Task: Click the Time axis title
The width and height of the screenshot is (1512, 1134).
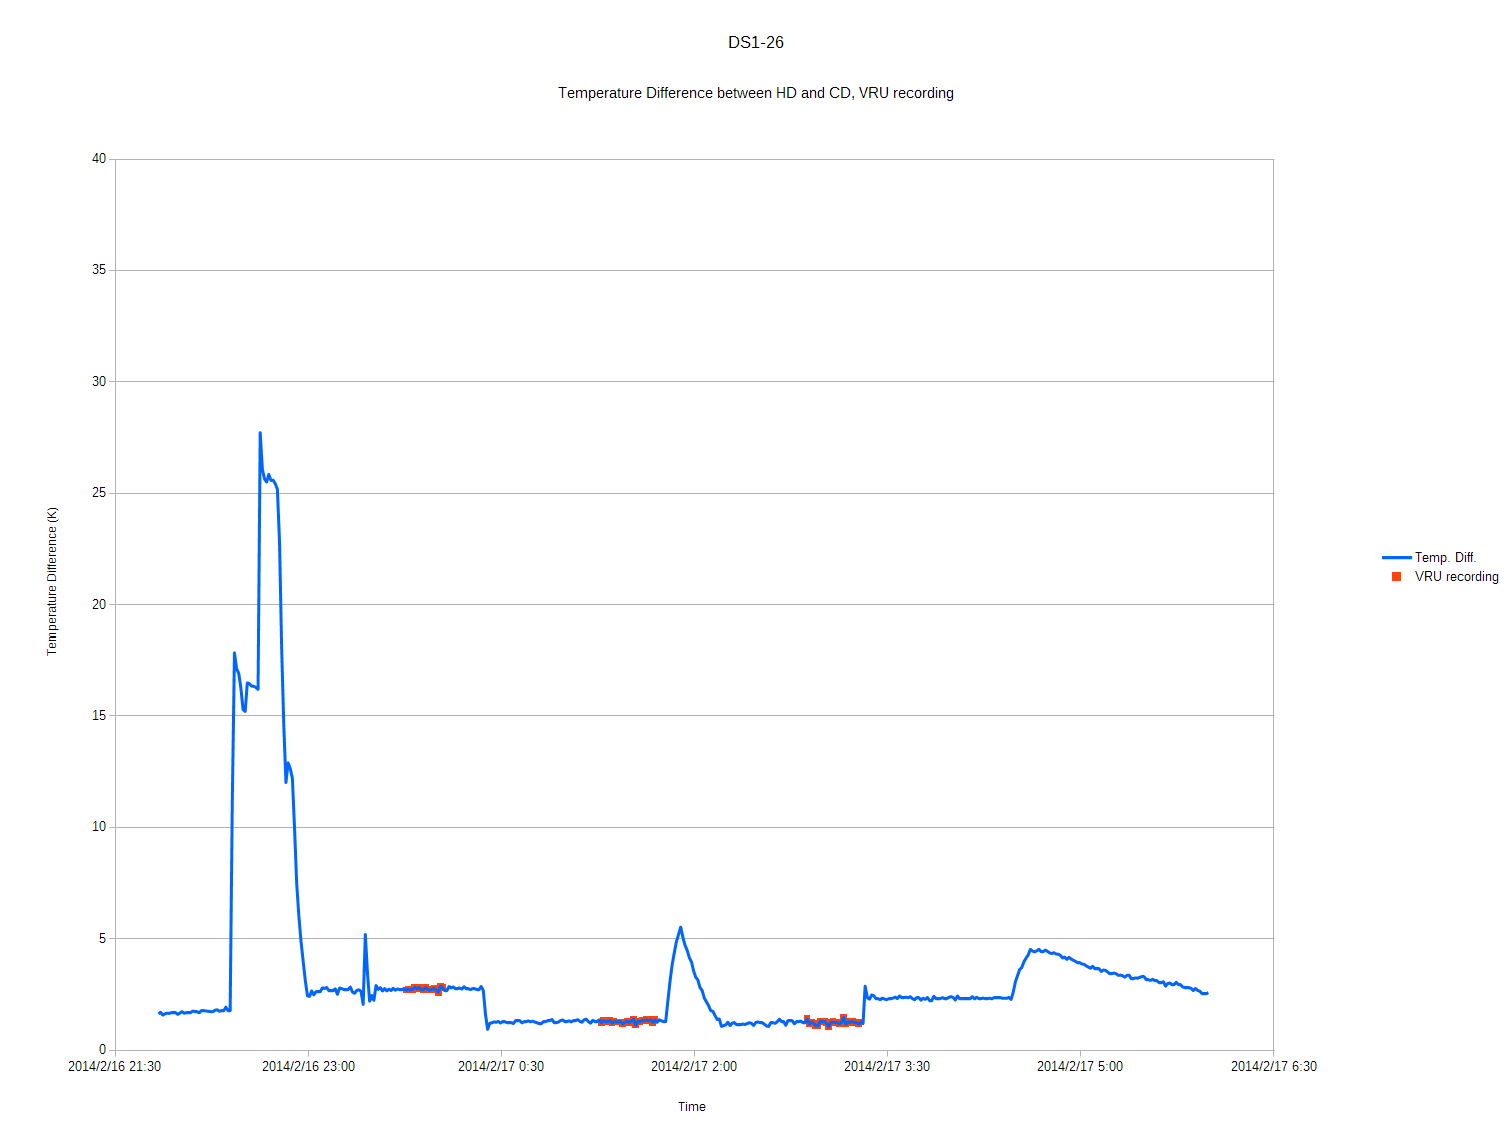Action: (691, 1107)
